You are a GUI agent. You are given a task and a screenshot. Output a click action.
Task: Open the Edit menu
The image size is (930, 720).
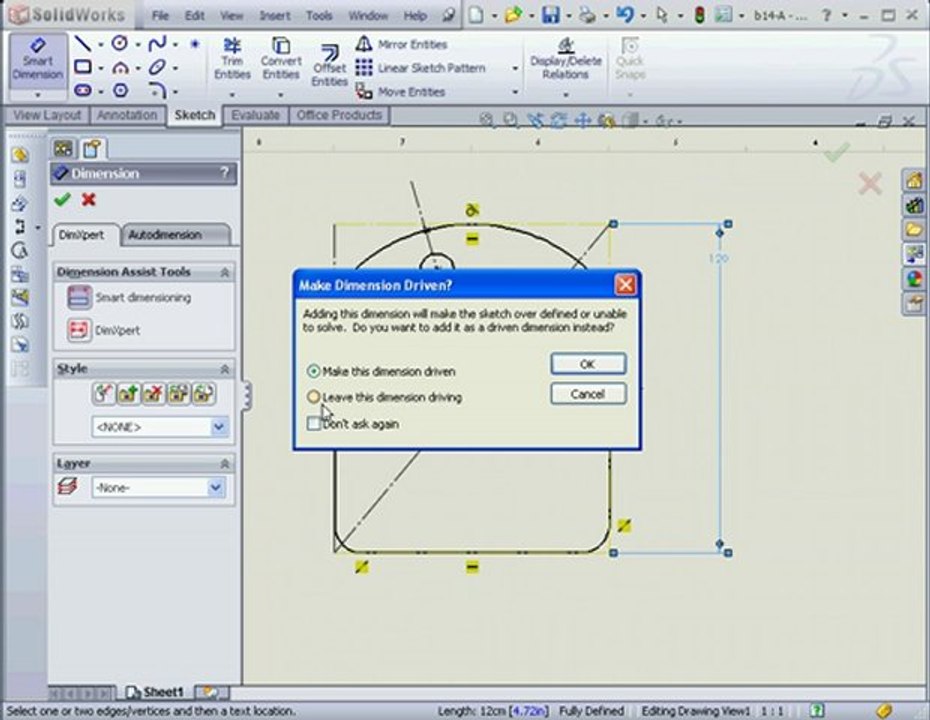(194, 15)
